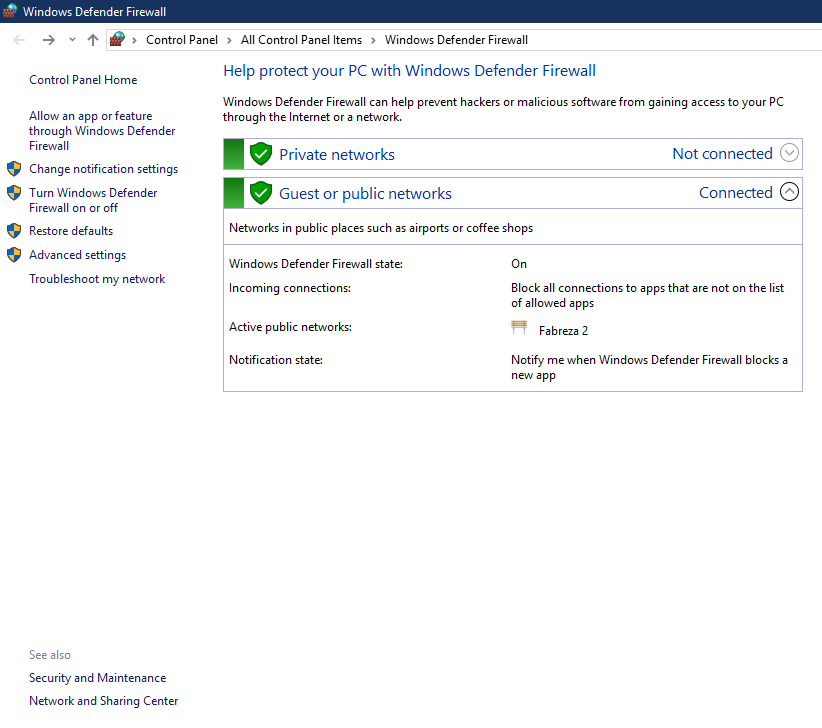Open Control Panel Home link
This screenshot has height=728, width=822.
point(83,80)
